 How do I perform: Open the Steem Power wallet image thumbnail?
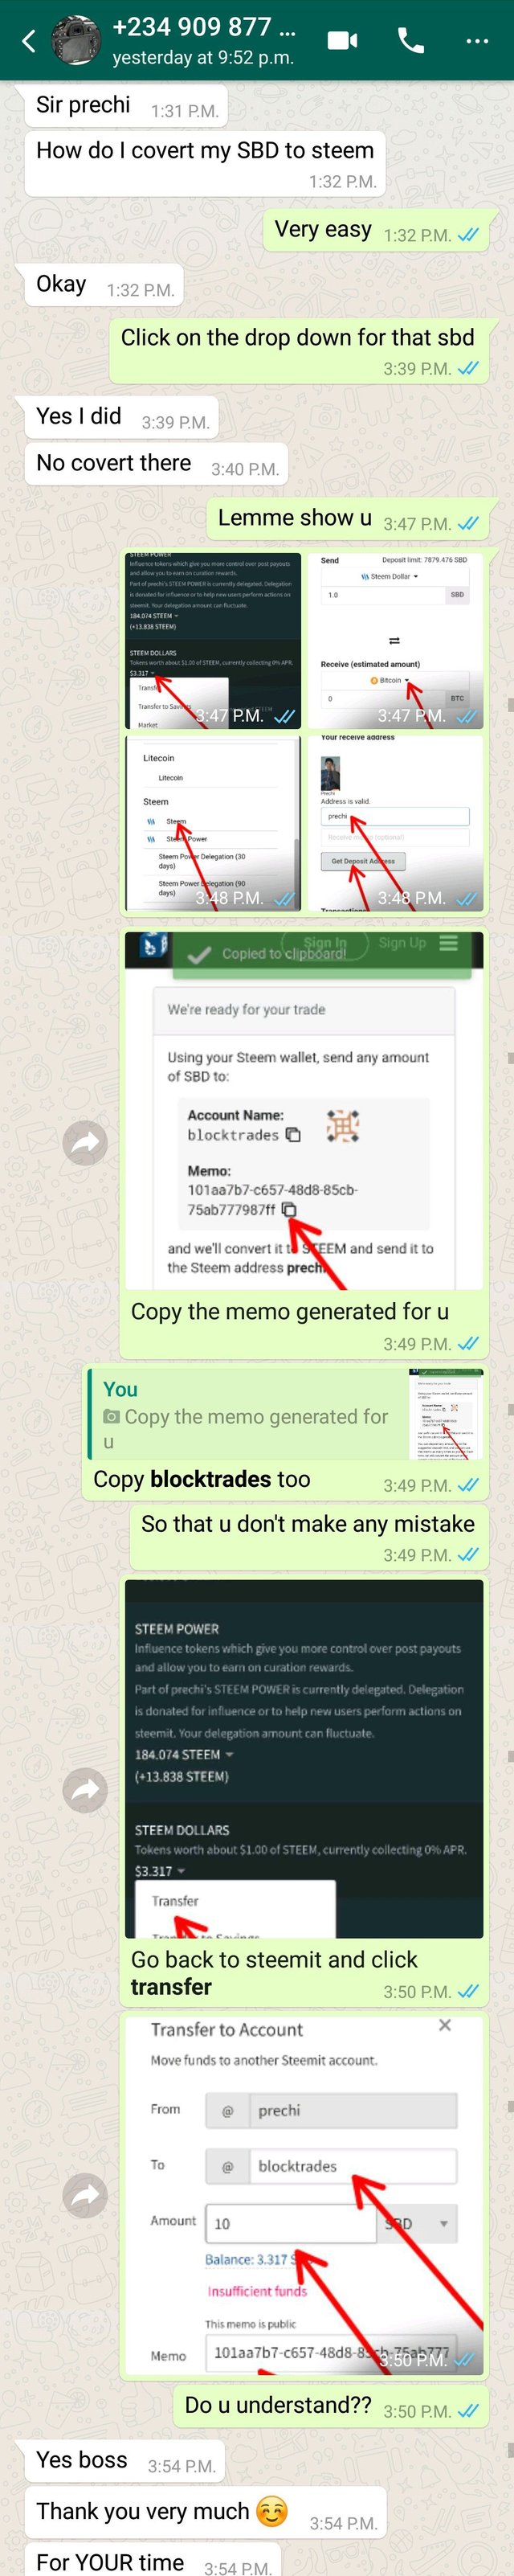(x=213, y=640)
